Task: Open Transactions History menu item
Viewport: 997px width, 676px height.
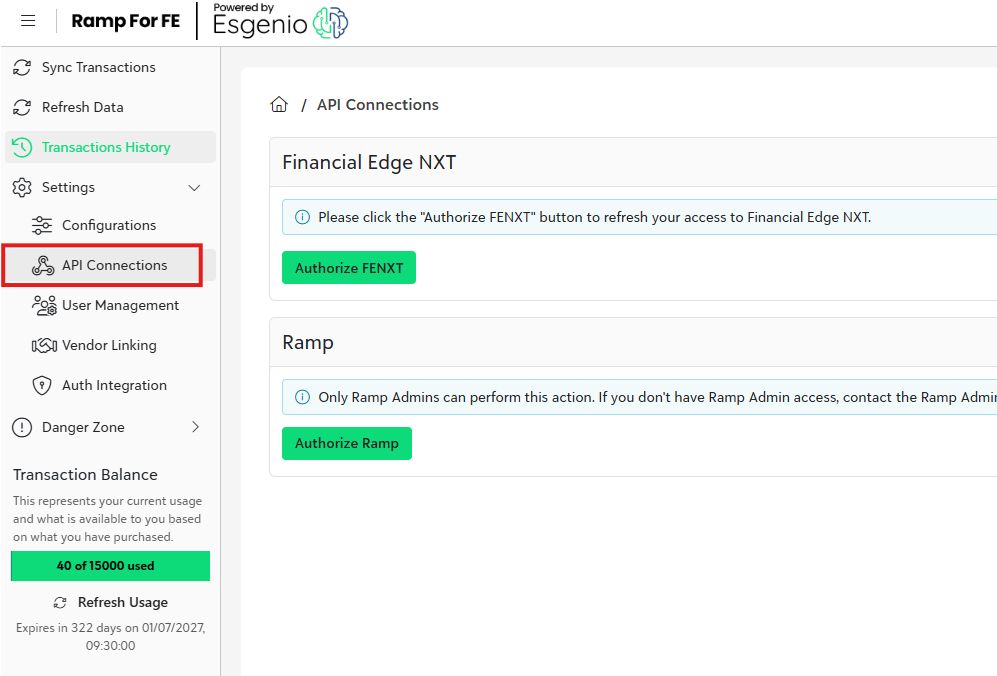Action: (x=111, y=148)
